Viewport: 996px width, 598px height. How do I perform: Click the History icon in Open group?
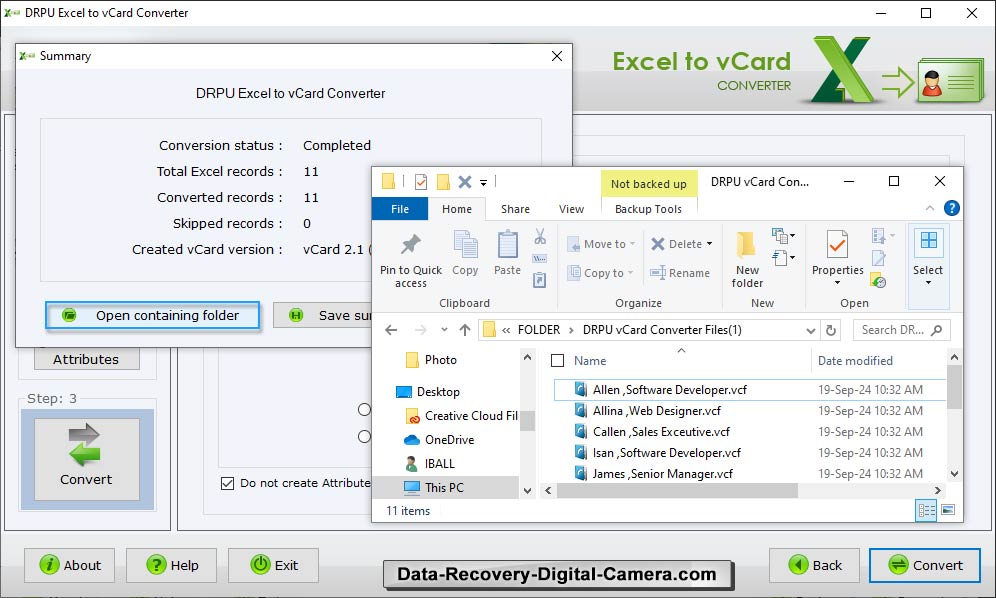click(x=879, y=280)
